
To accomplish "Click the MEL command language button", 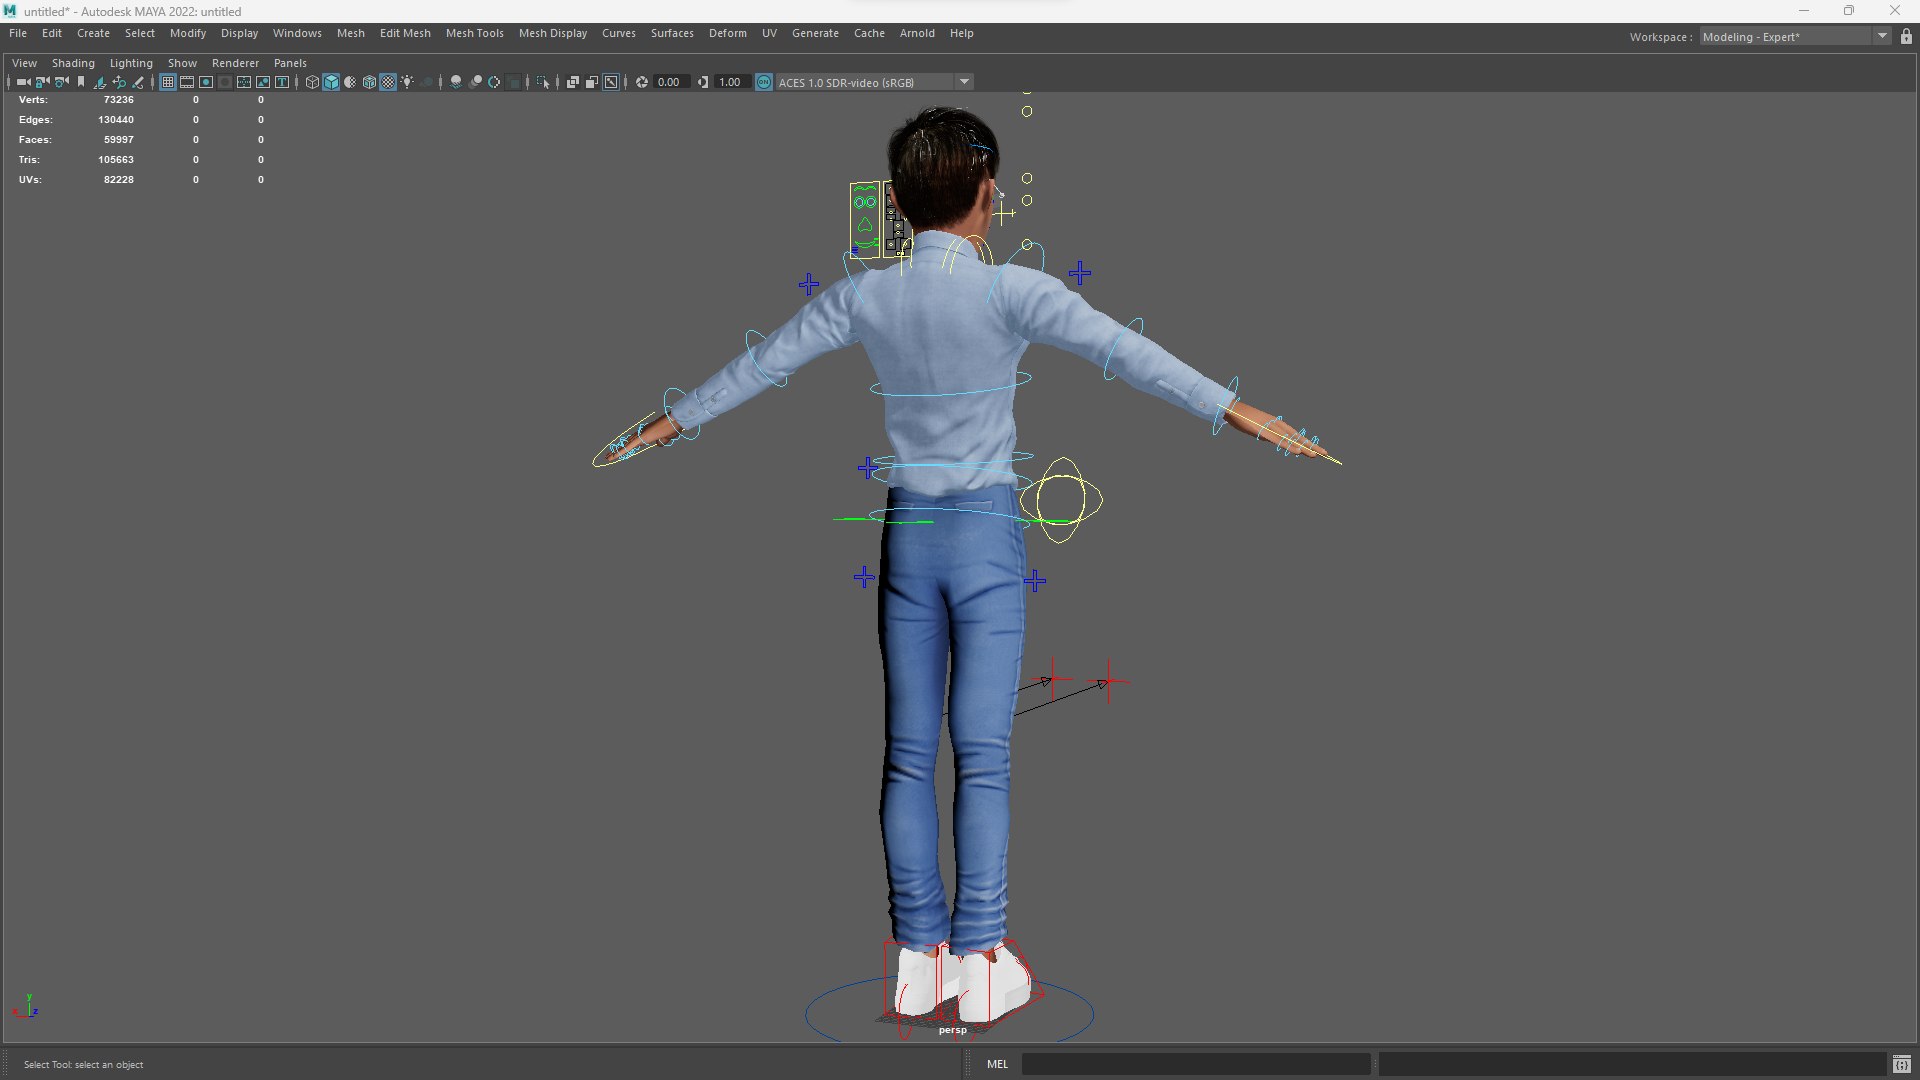I will 997,1064.
